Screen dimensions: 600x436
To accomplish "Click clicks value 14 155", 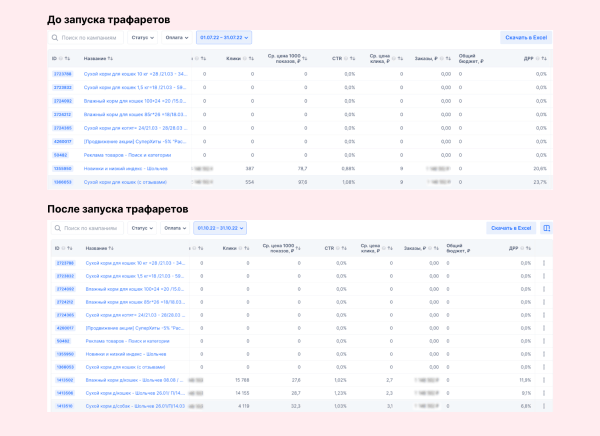I will point(242,393).
